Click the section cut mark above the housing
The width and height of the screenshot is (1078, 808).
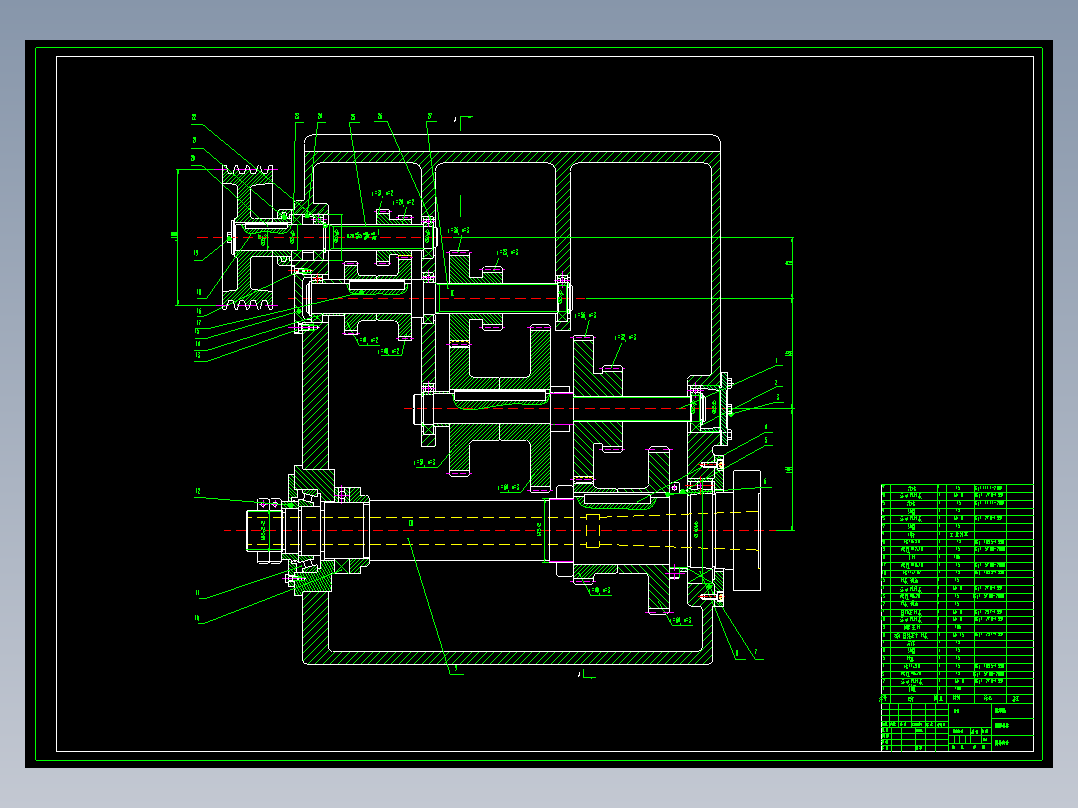pos(464,122)
